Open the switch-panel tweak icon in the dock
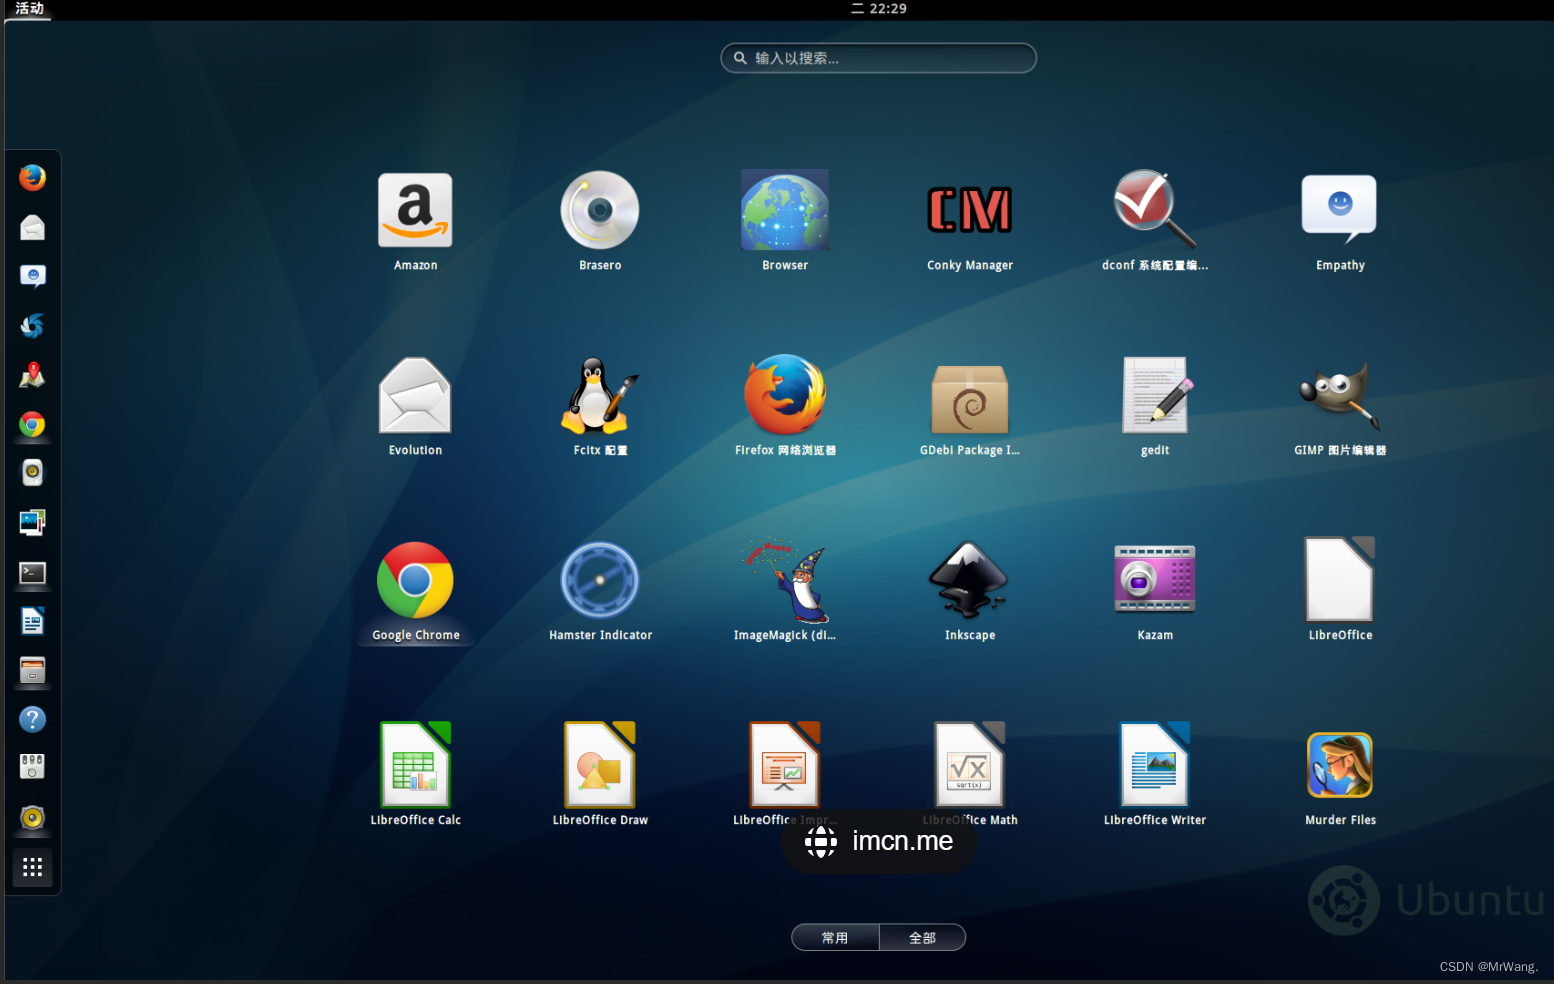1554x984 pixels. pos(32,767)
